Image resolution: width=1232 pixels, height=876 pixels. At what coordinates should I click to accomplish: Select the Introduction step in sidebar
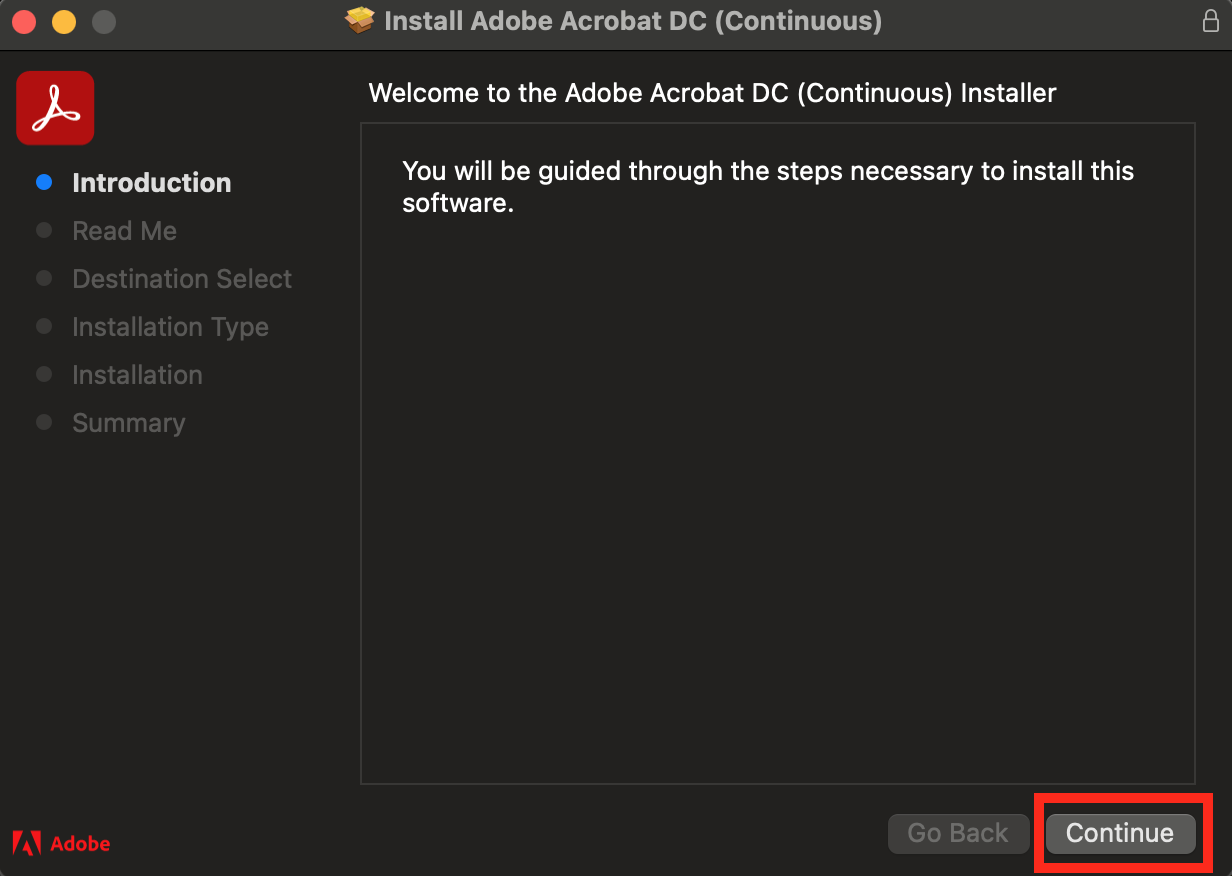pos(152,183)
